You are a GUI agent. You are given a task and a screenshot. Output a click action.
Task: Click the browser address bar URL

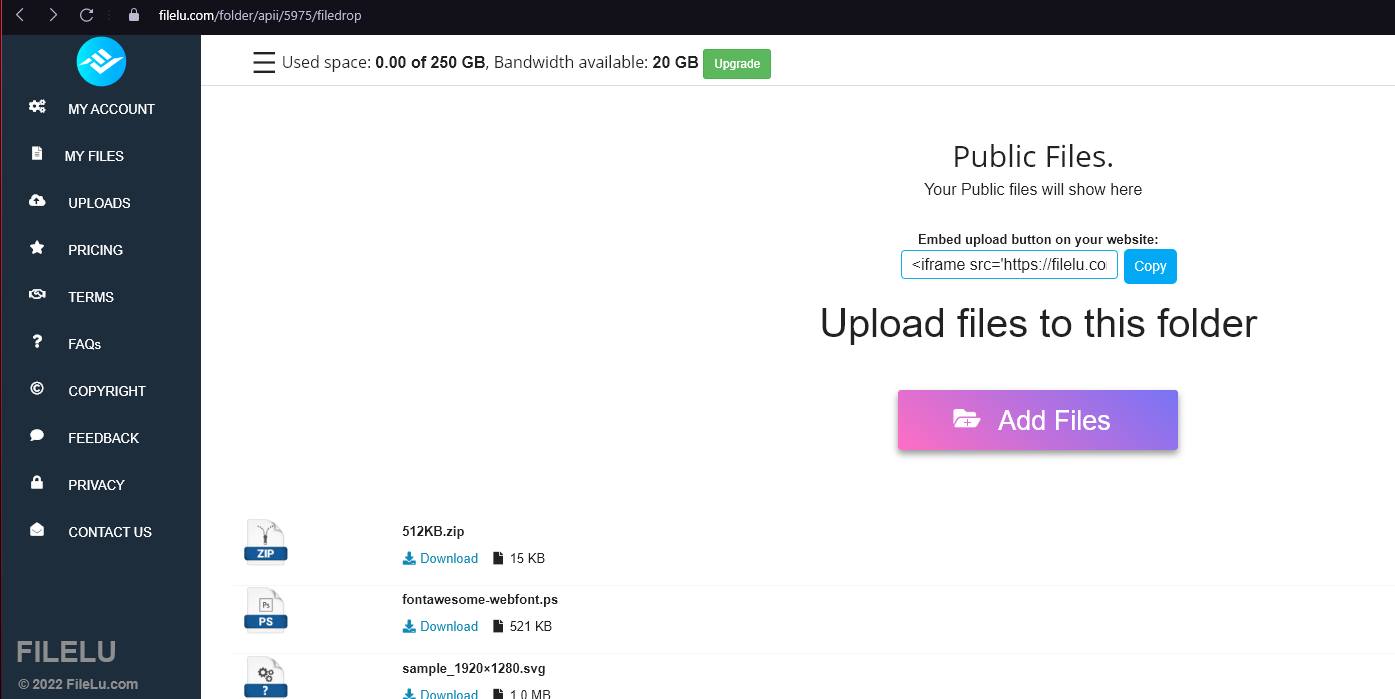(260, 15)
